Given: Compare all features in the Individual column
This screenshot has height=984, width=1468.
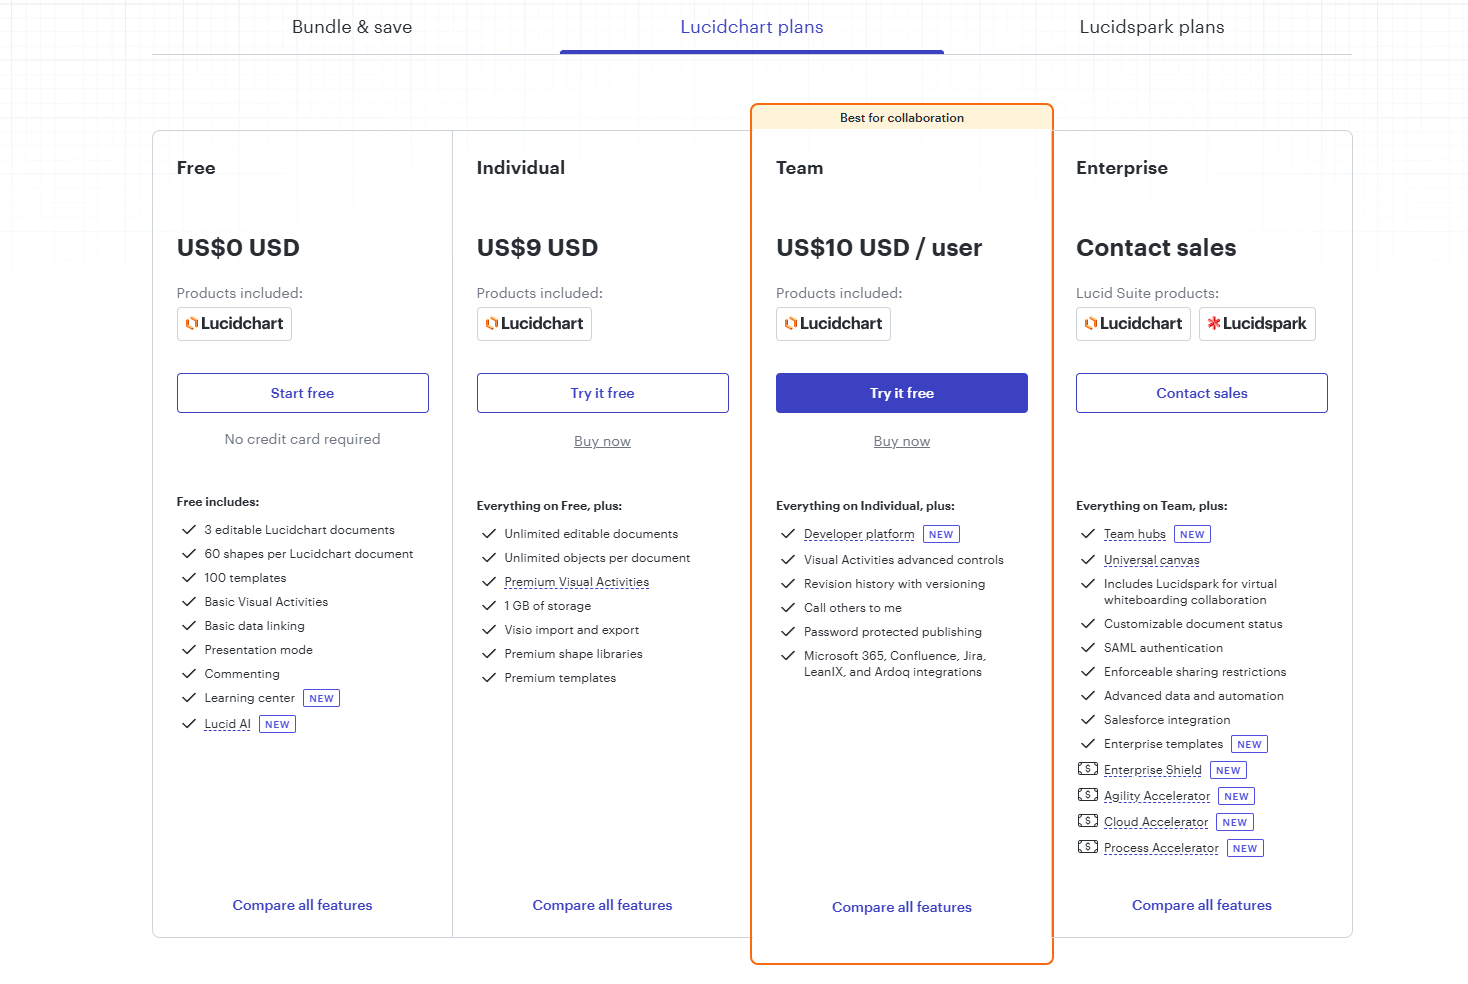Looking at the screenshot, I should click(603, 905).
